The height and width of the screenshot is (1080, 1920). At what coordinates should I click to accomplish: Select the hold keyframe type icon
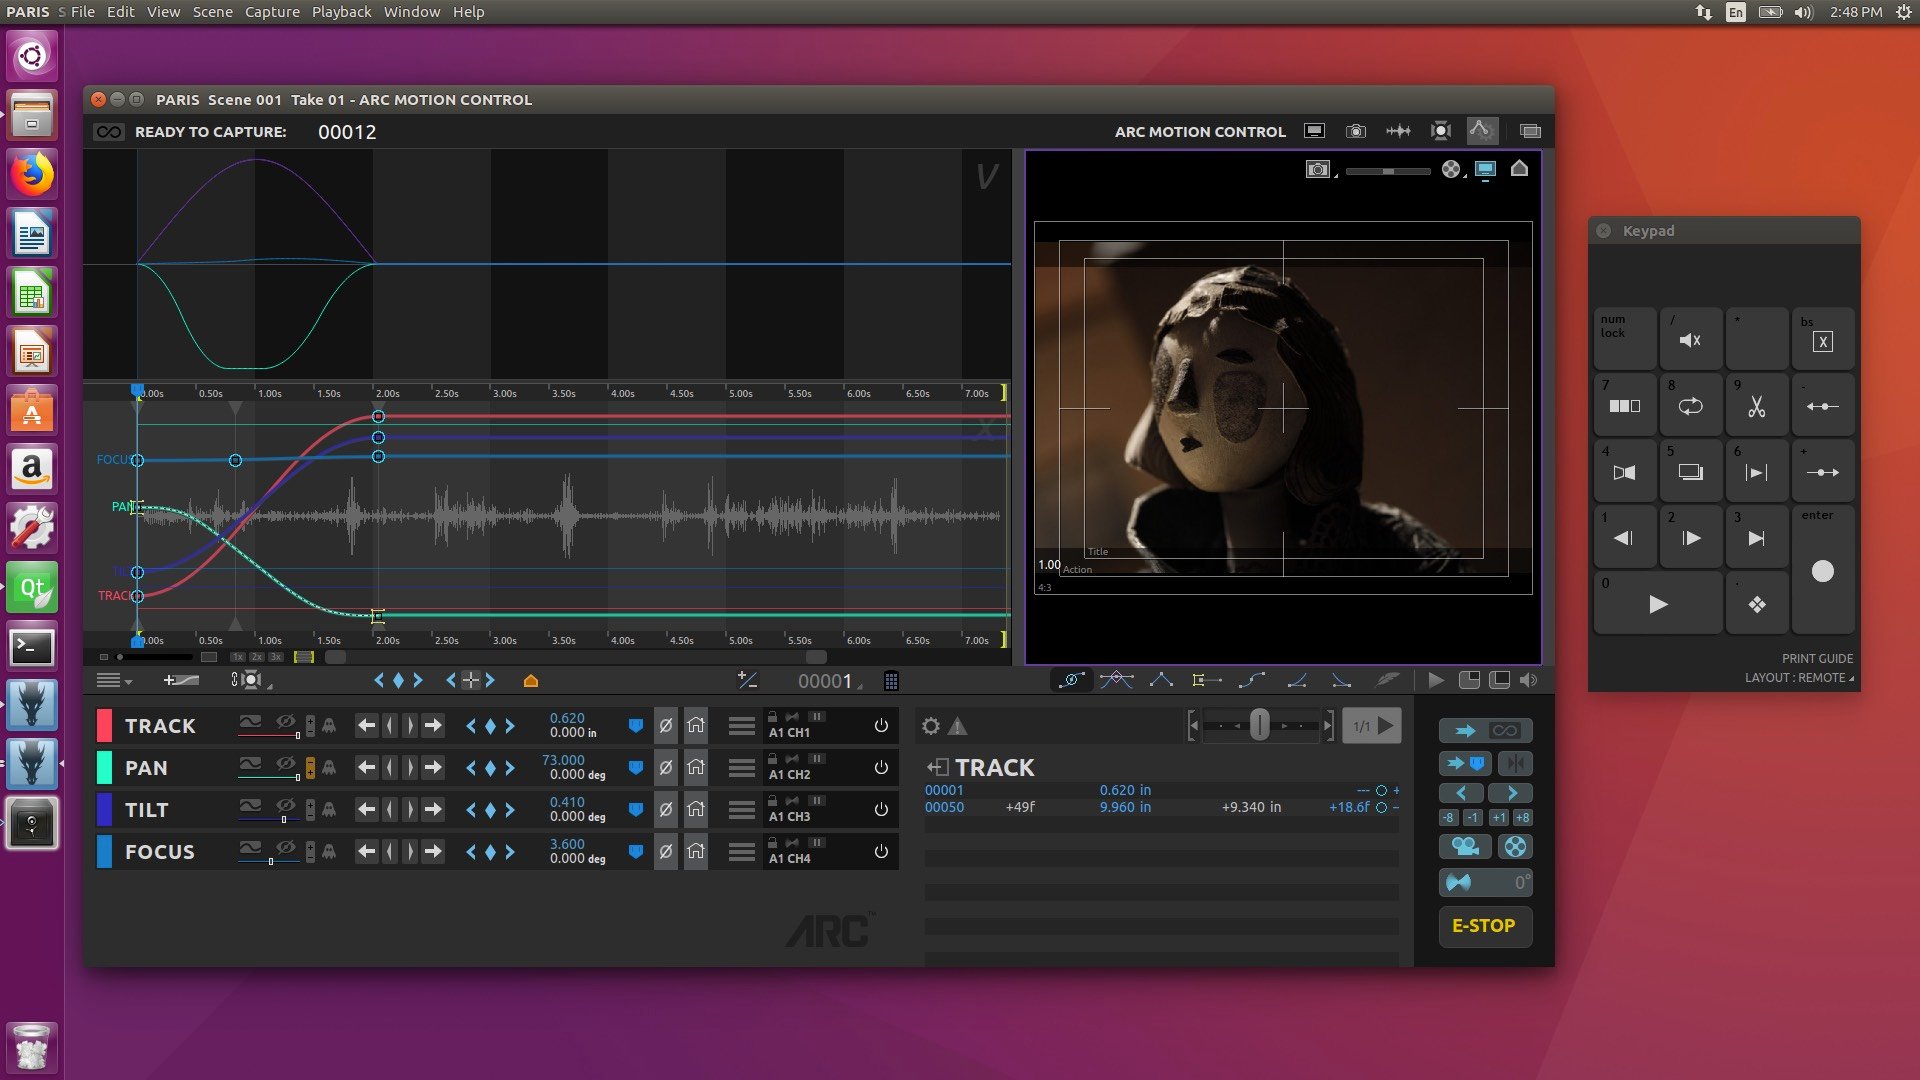[1206, 680]
